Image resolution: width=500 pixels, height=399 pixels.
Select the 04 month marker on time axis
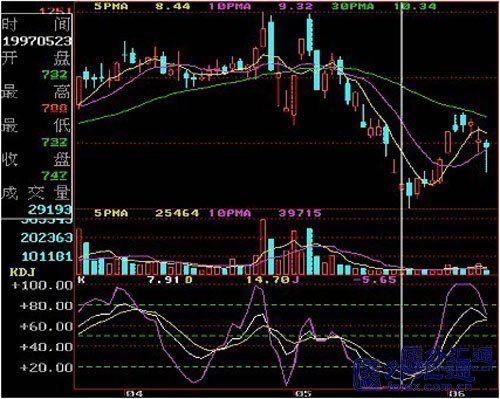(x=134, y=394)
